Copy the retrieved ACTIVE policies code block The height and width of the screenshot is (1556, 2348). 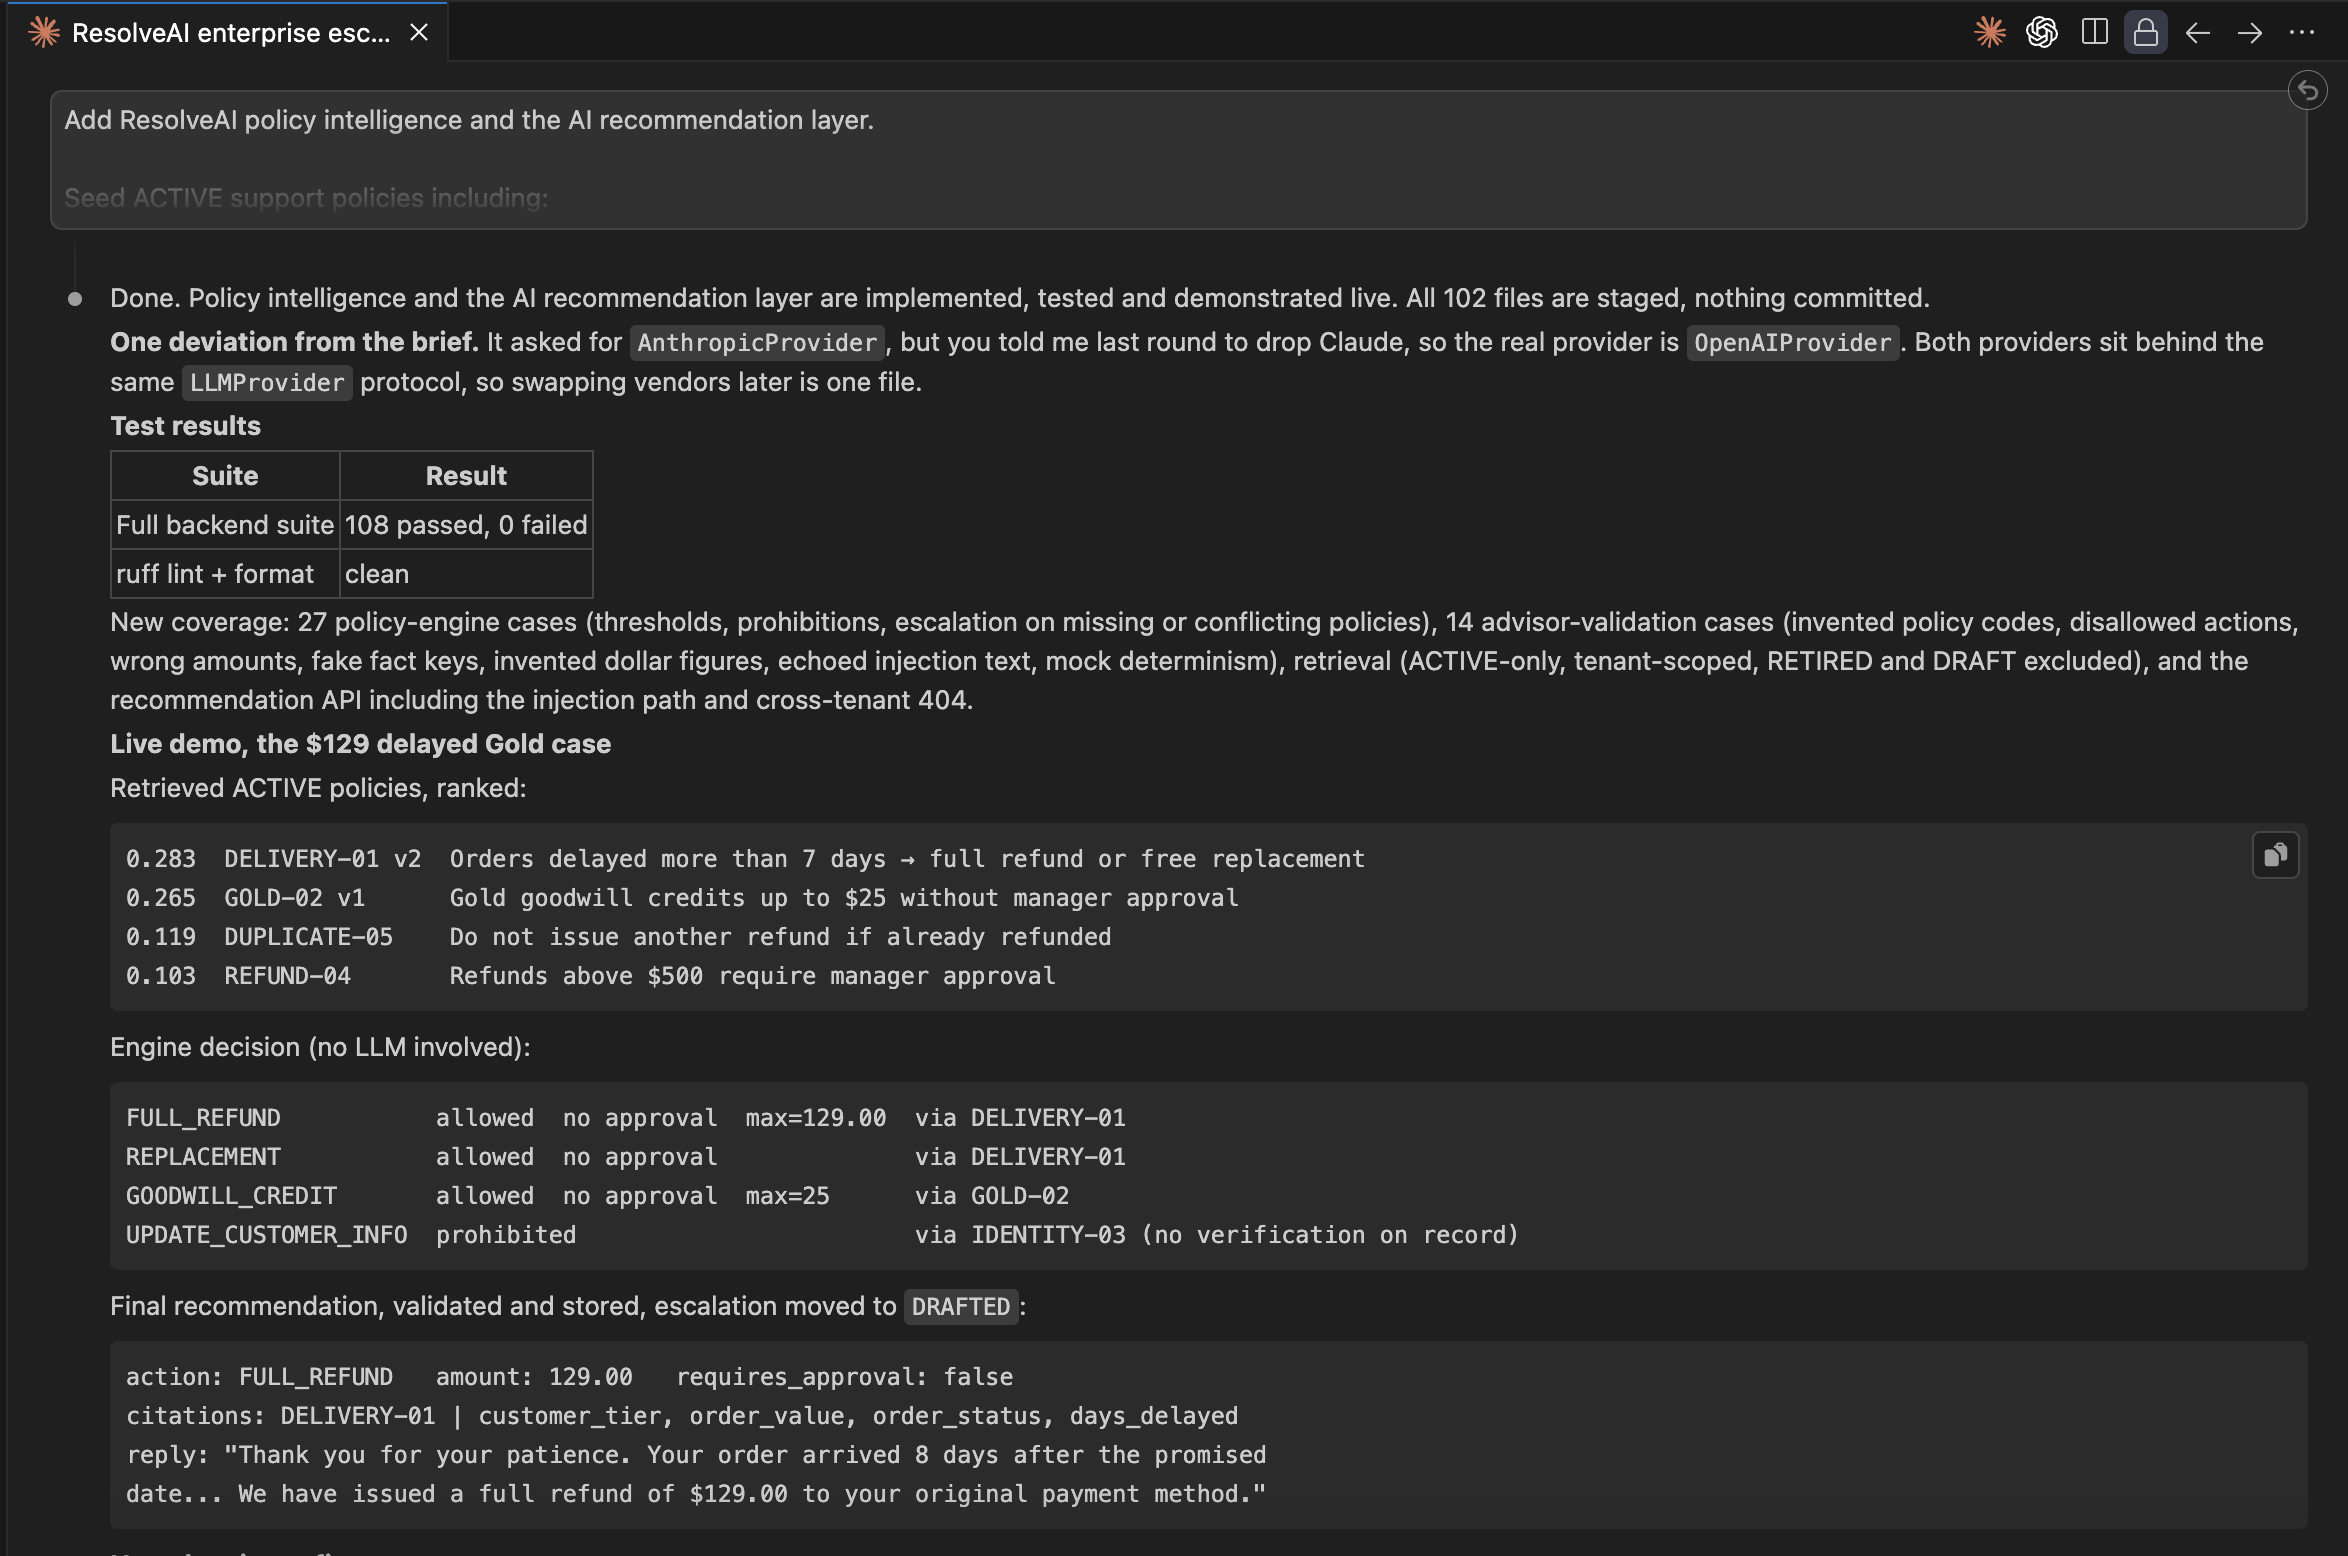point(2275,855)
